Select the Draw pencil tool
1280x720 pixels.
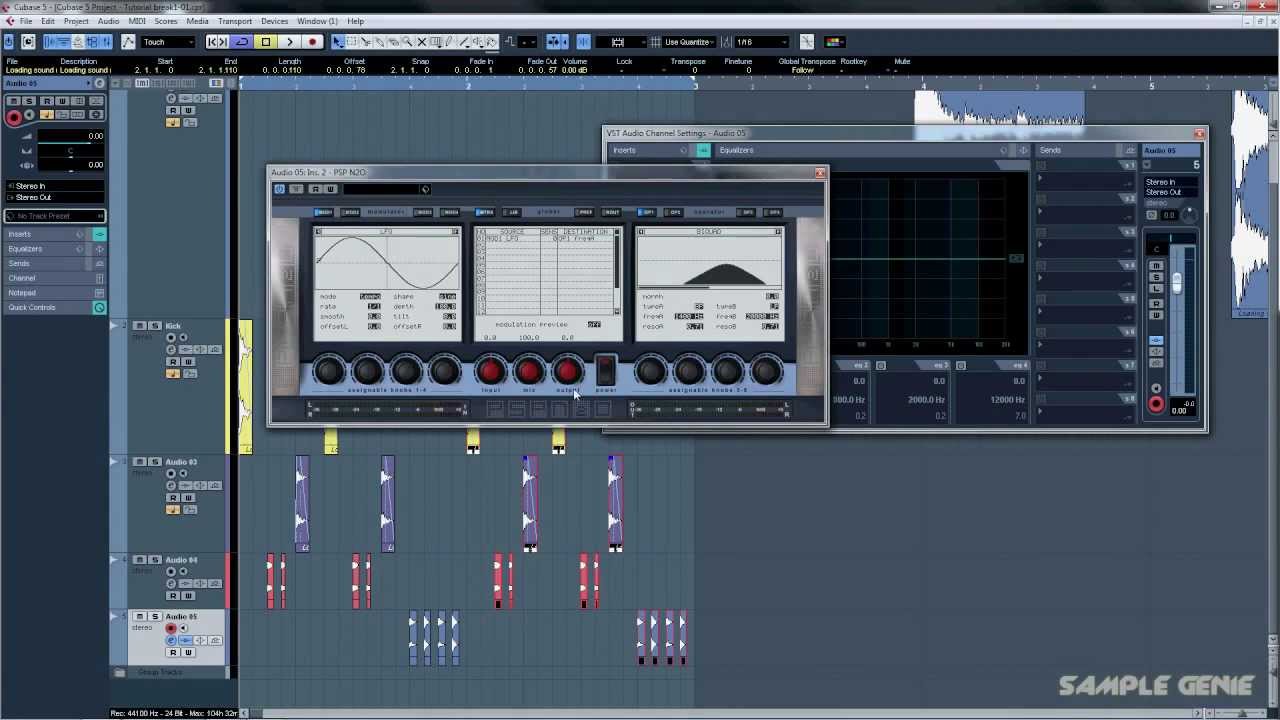(x=449, y=42)
